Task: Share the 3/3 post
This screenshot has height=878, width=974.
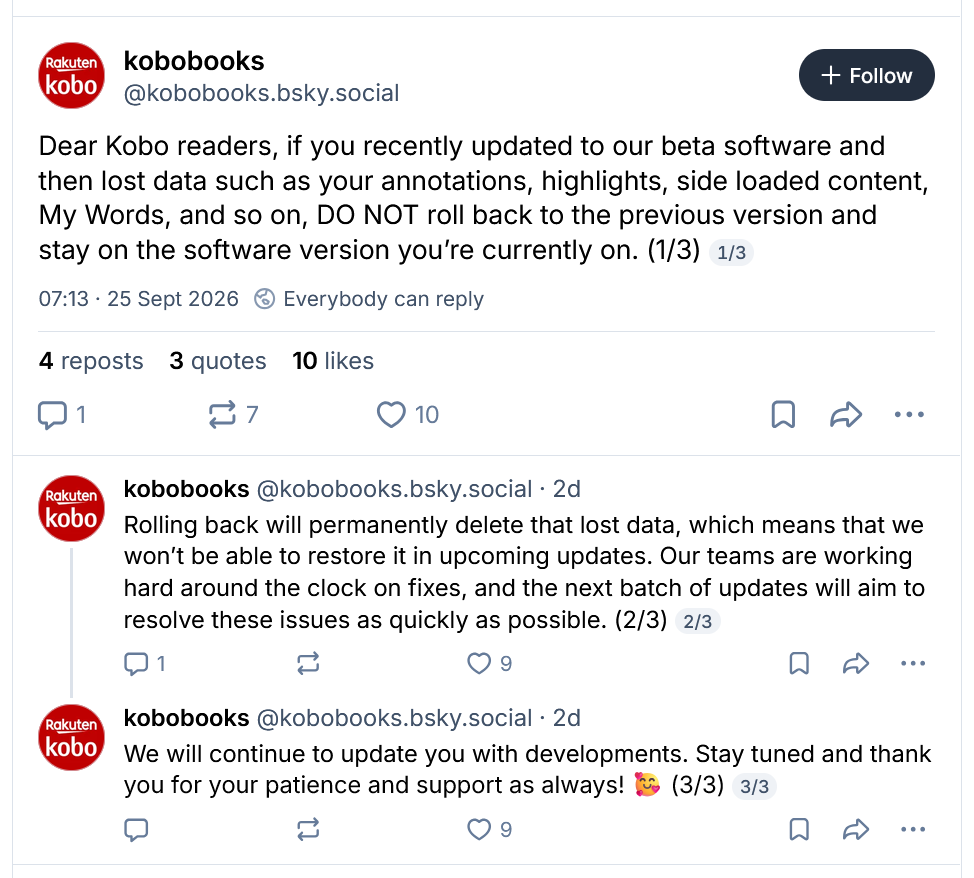Action: [856, 830]
